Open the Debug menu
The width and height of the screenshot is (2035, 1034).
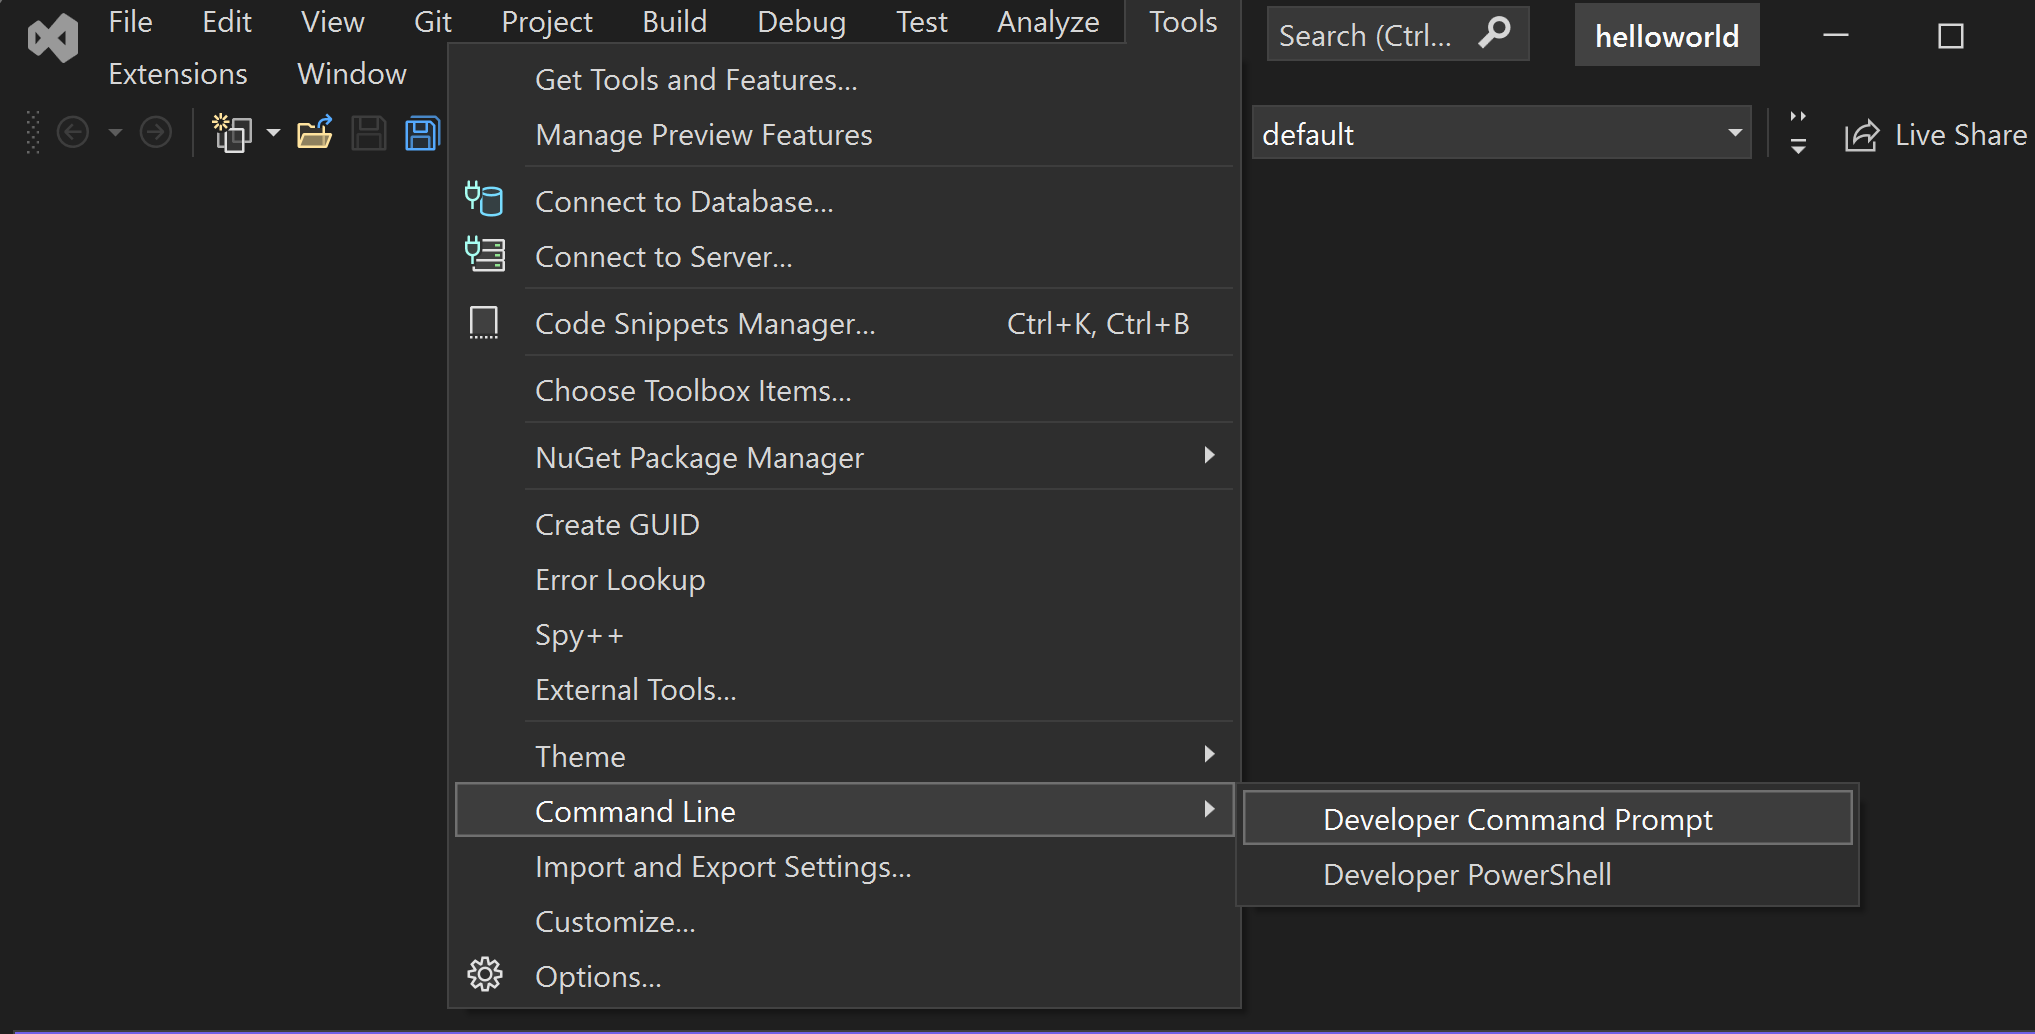tap(800, 21)
